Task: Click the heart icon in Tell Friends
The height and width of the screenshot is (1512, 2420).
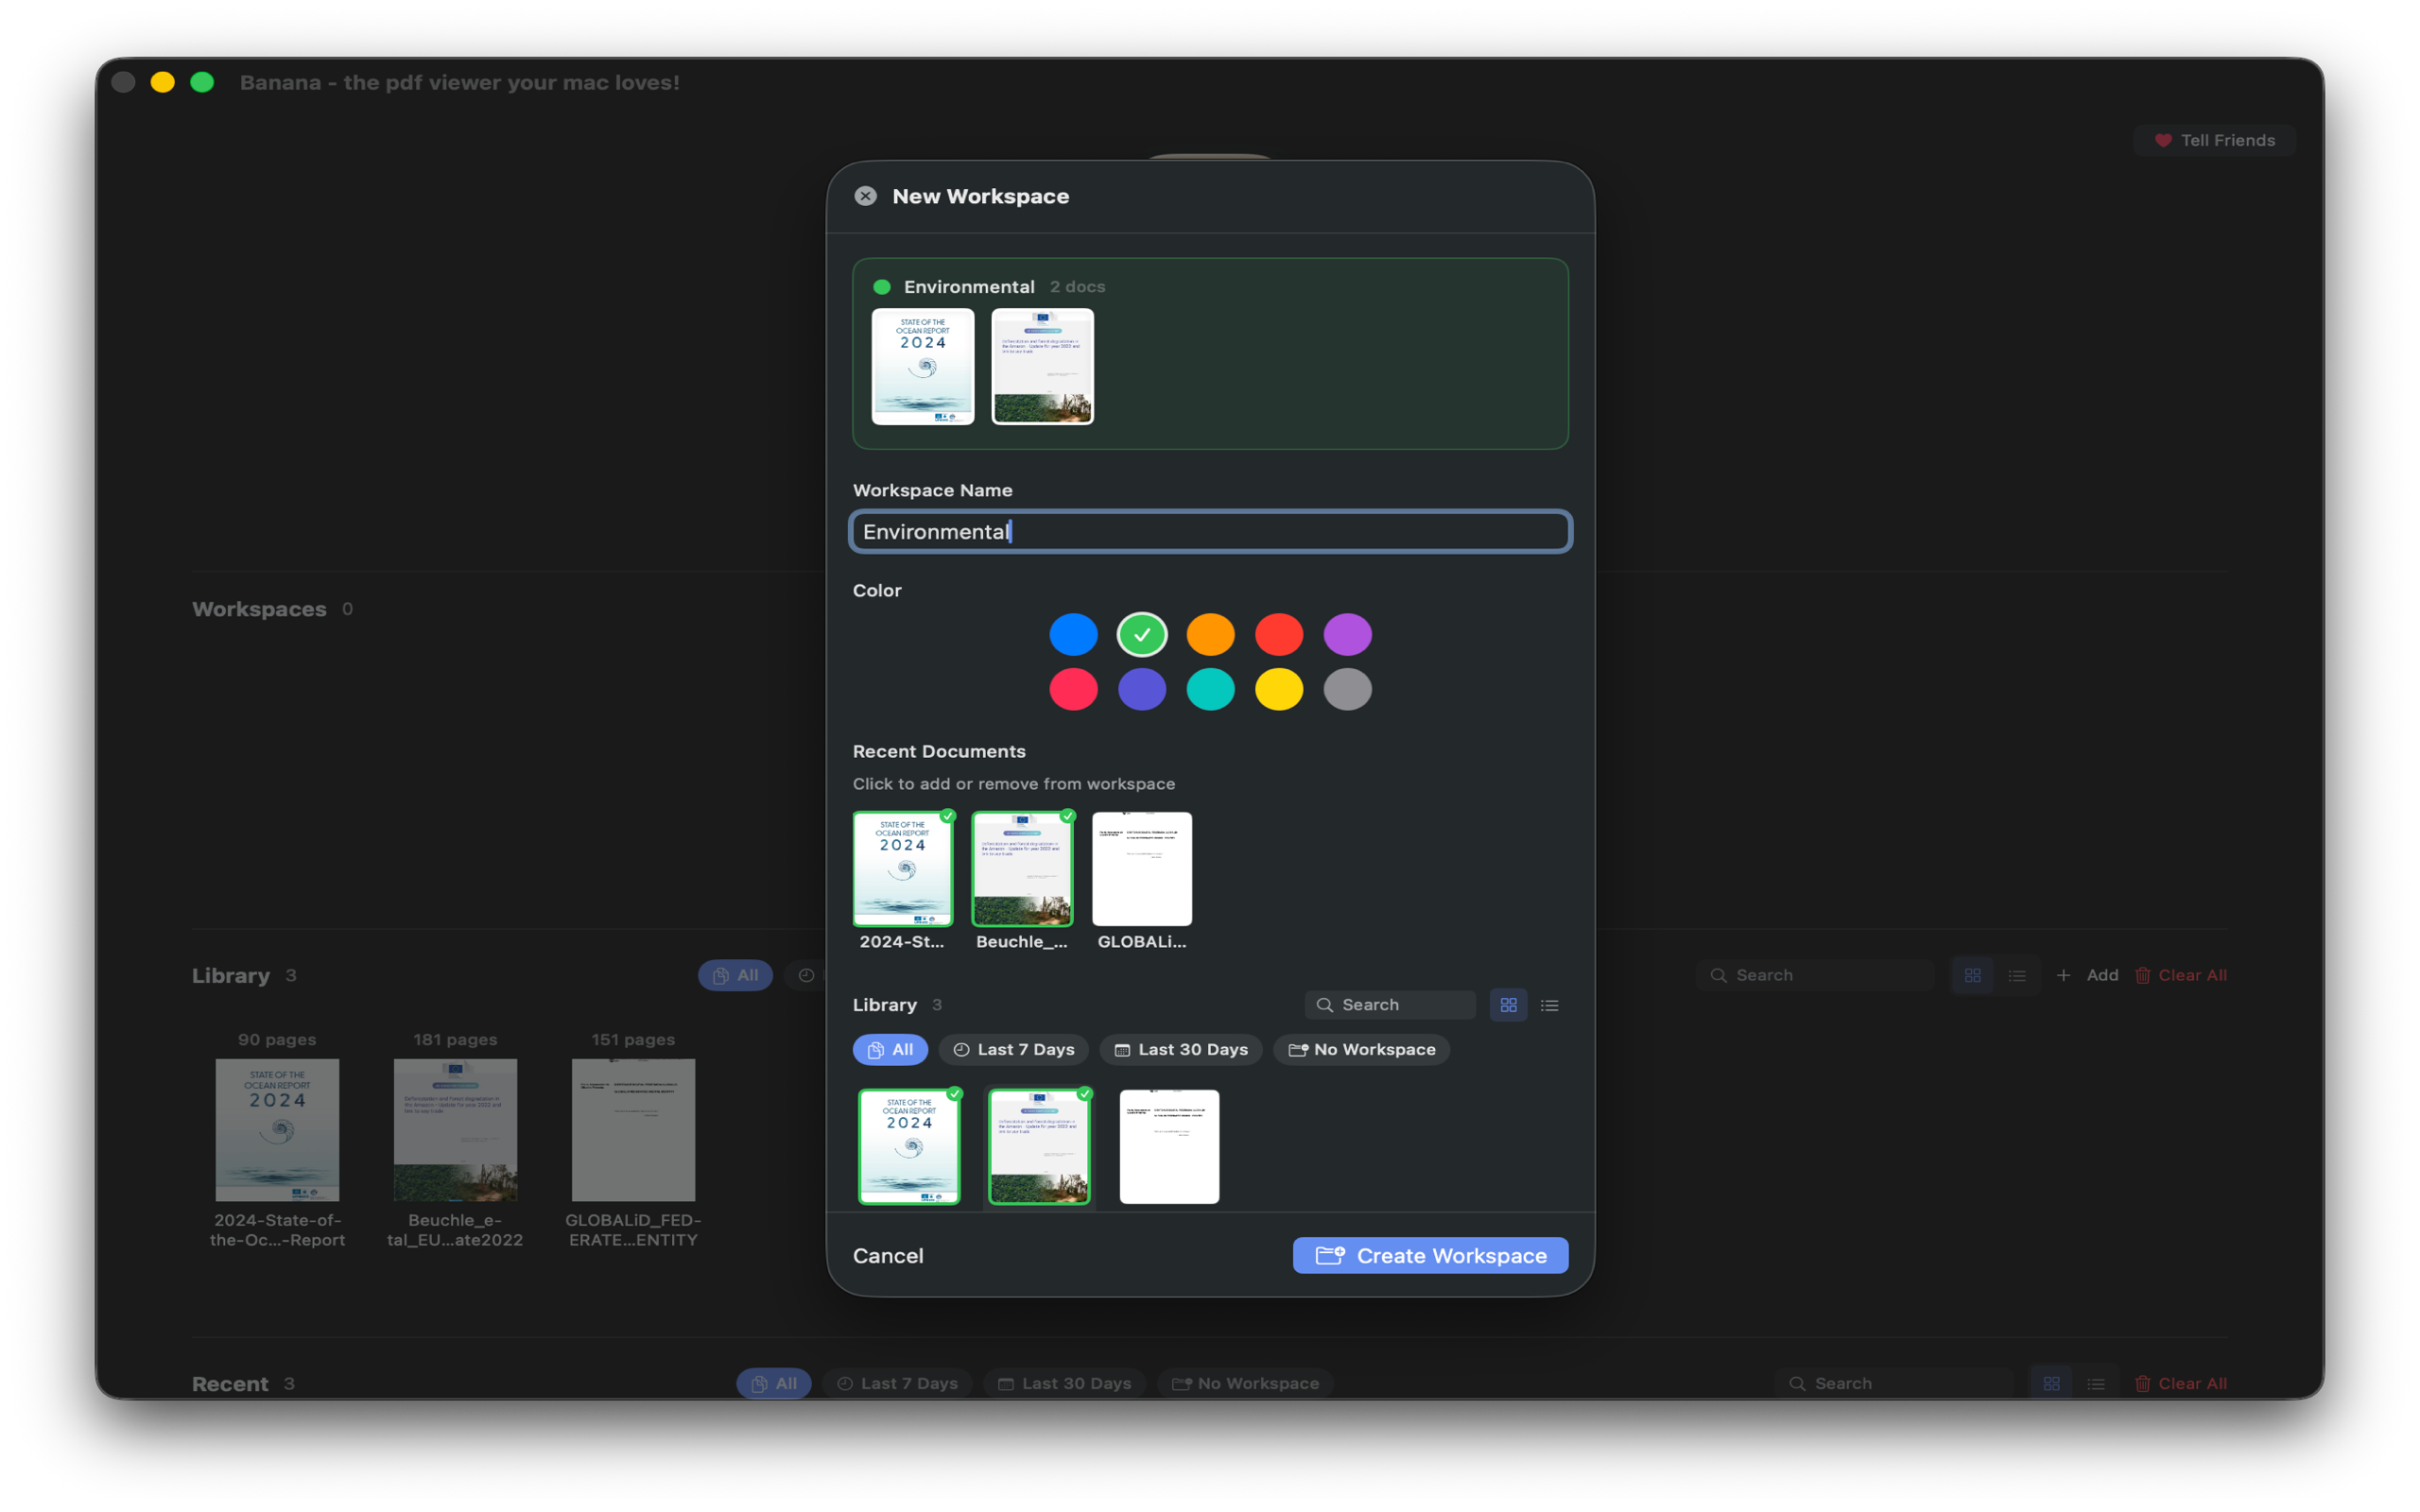Action: coord(2162,140)
